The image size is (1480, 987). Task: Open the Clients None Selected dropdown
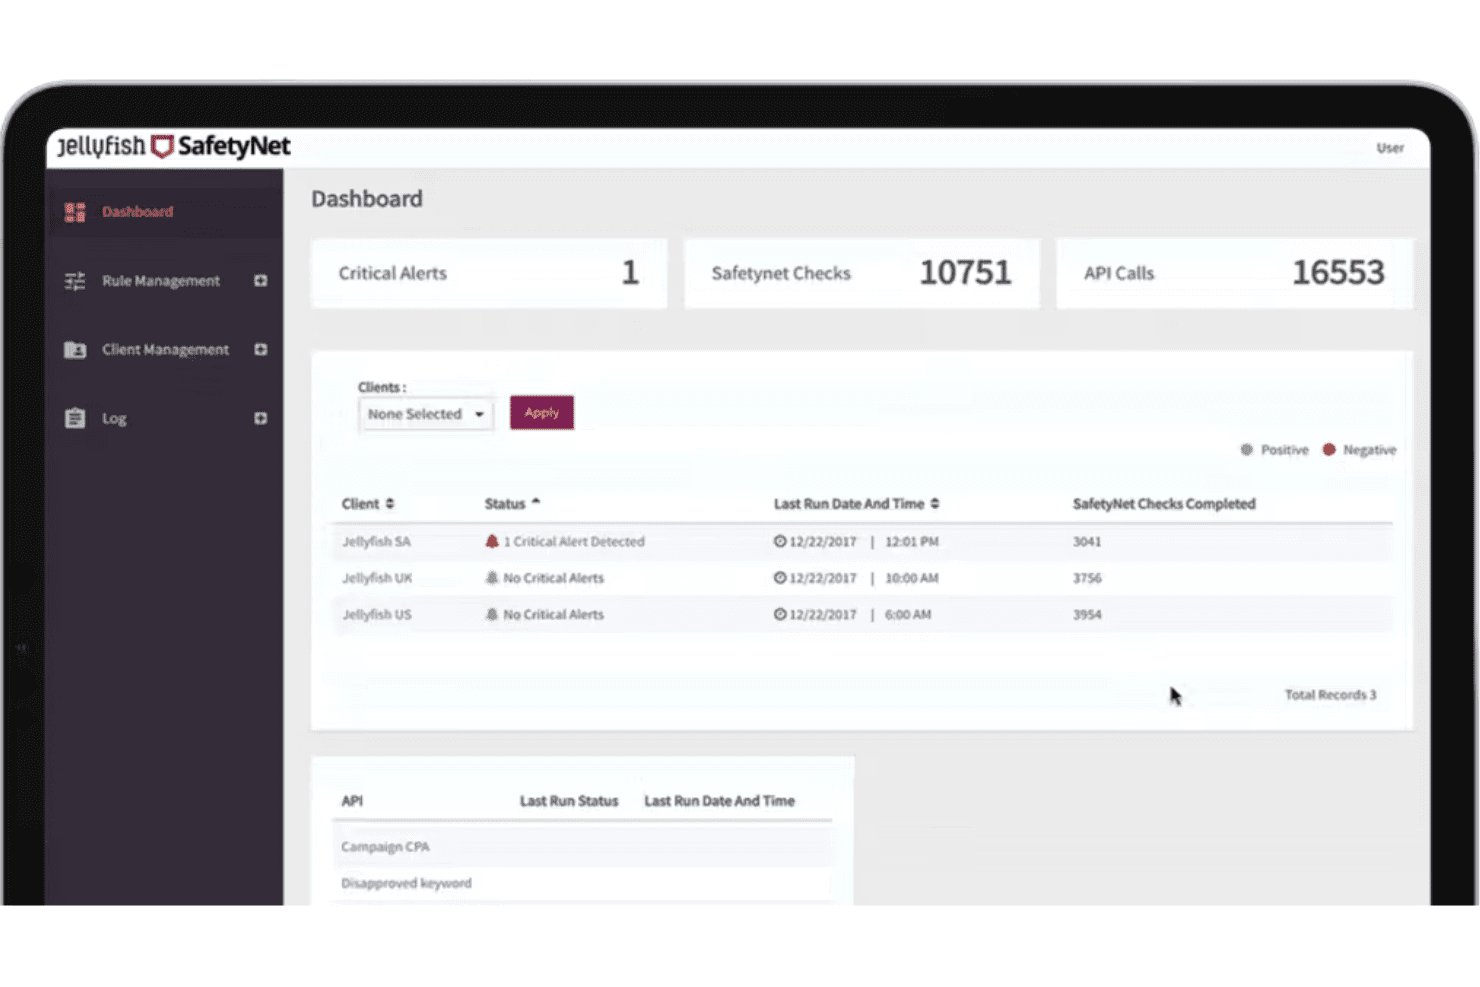point(426,414)
